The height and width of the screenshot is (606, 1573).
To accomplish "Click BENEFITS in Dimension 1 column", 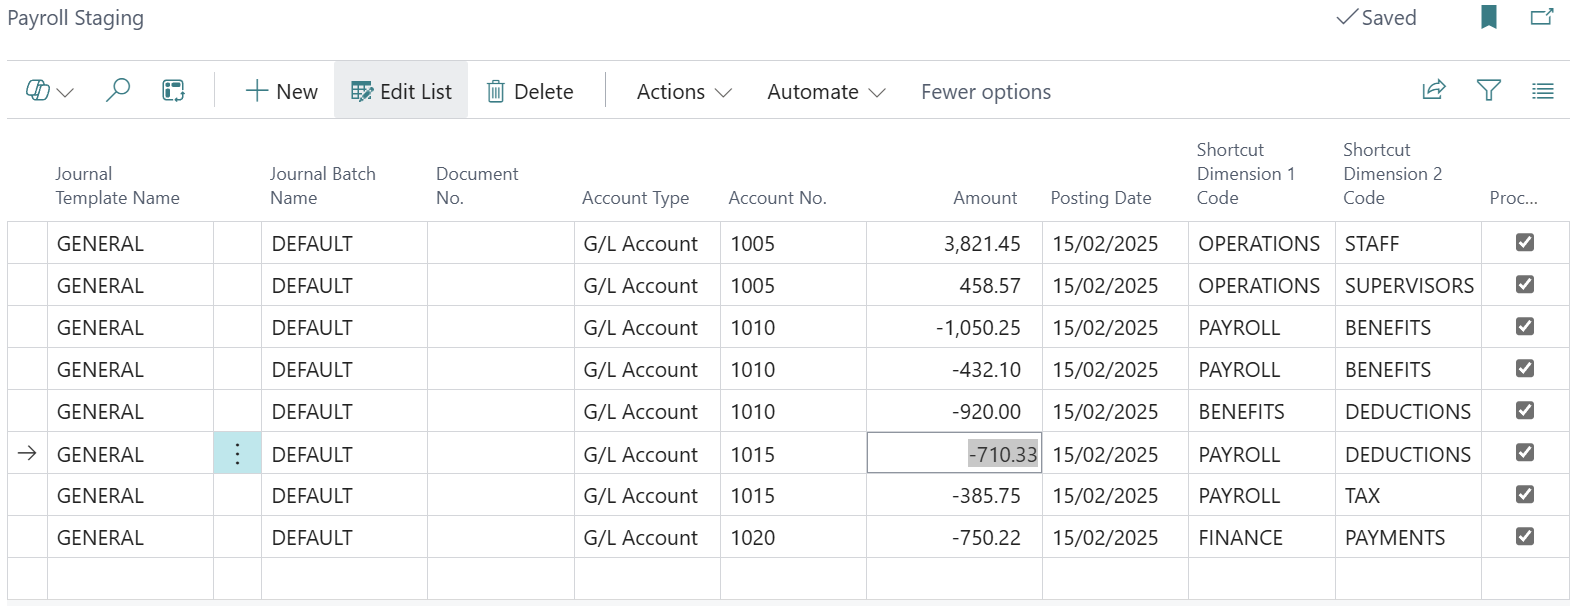I will coord(1262,411).
